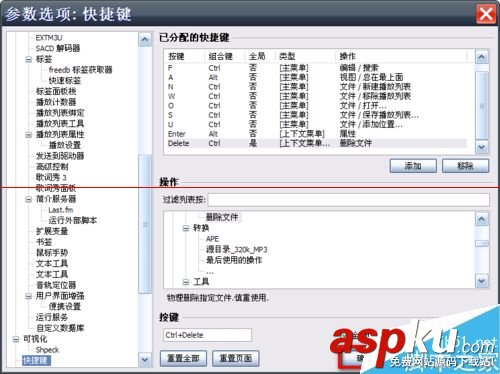This screenshot has height=374, width=500.
Task: Close the 参数选项 dialog window
Action: (x=486, y=14)
